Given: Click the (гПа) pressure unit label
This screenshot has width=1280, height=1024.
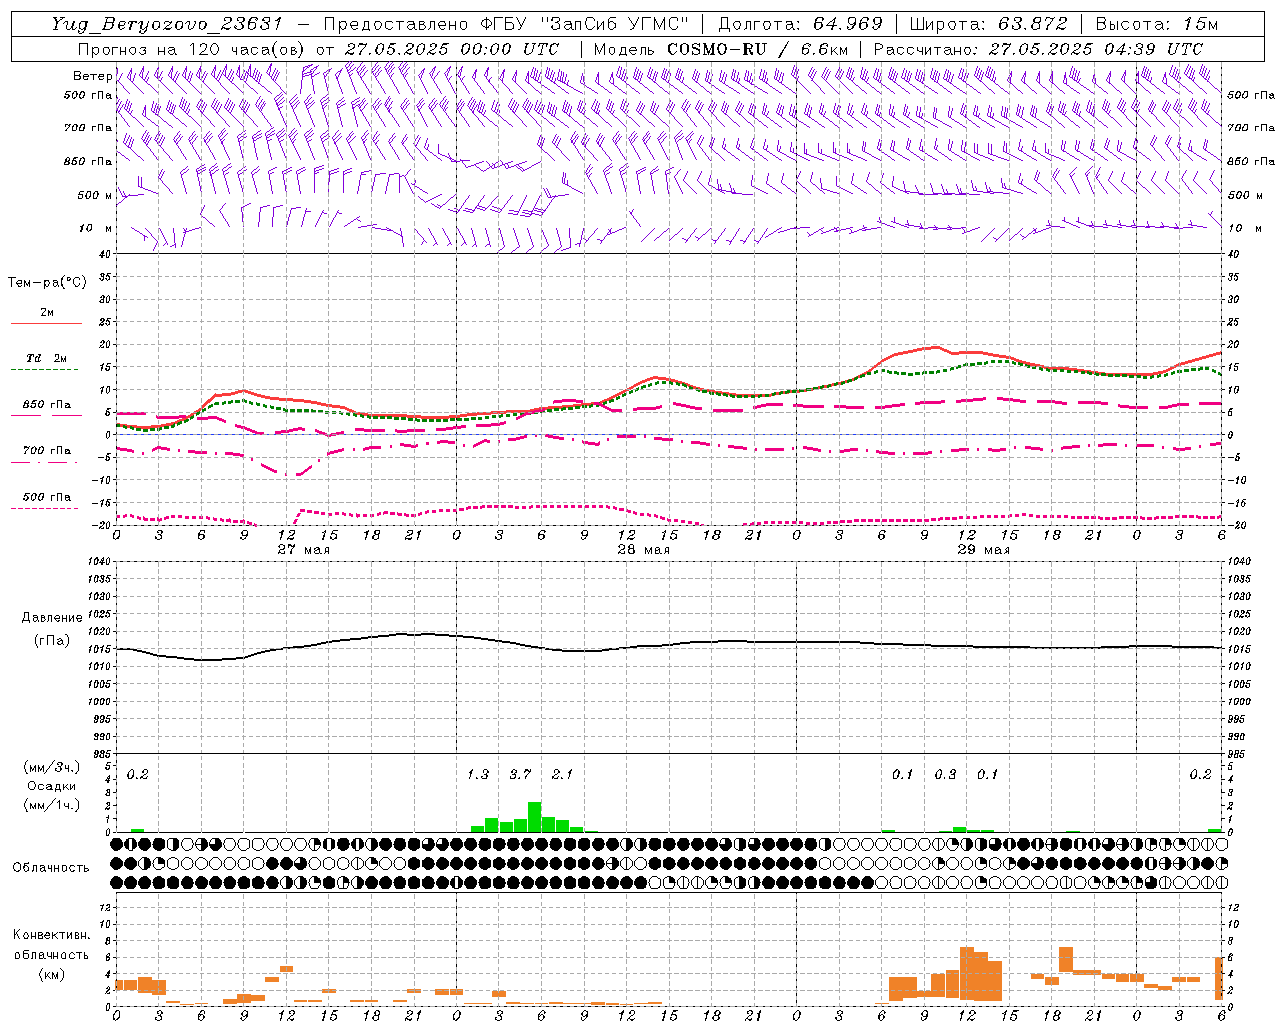Looking at the screenshot, I should pos(50,641).
